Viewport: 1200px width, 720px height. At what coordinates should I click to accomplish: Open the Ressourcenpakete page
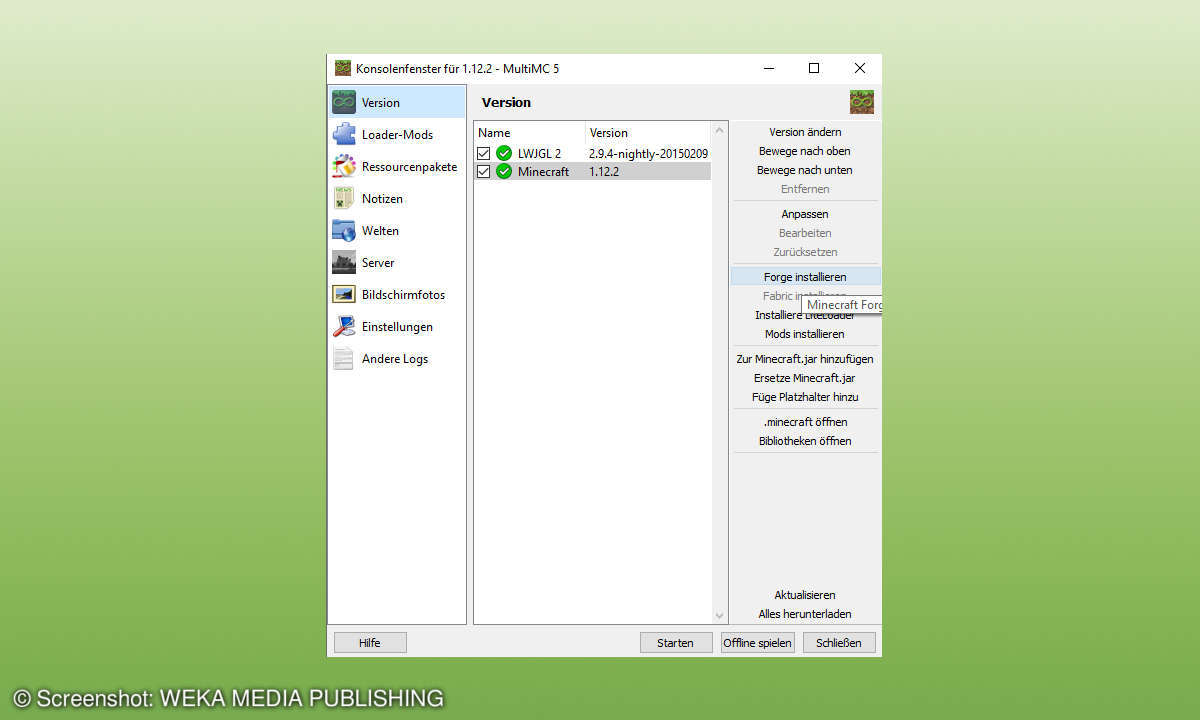coord(397,166)
